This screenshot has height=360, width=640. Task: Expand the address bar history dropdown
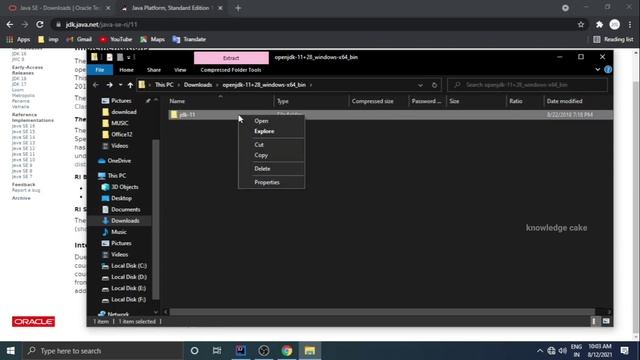click(420, 85)
